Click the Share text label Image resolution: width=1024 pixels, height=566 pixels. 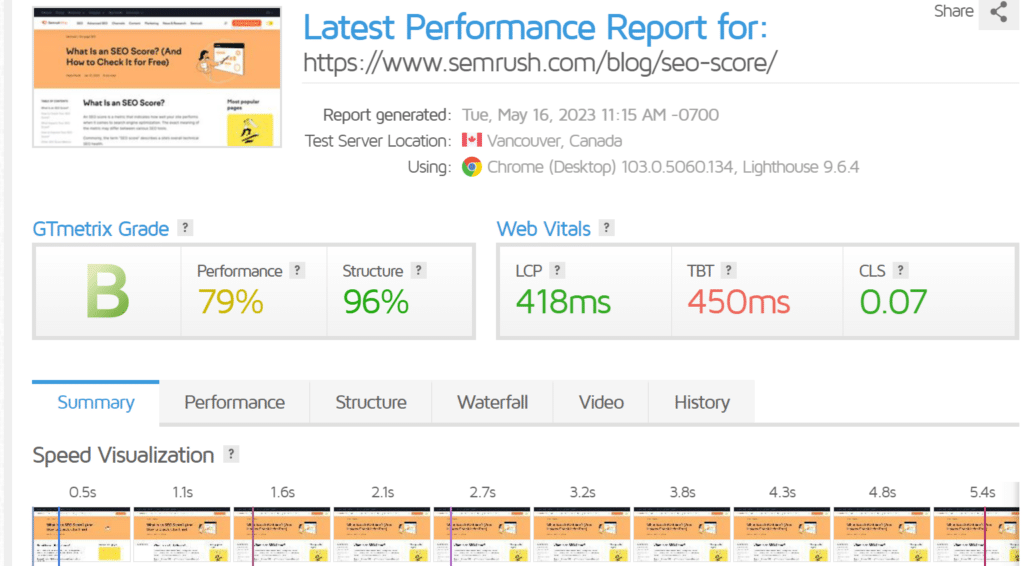pyautogui.click(x=953, y=11)
